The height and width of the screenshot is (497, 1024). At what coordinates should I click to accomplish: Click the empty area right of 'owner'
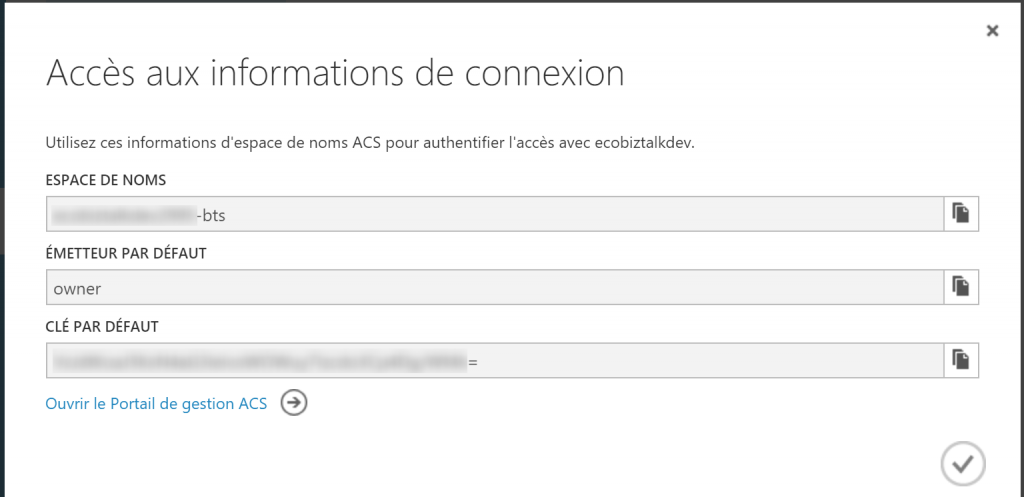pyautogui.click(x=500, y=288)
